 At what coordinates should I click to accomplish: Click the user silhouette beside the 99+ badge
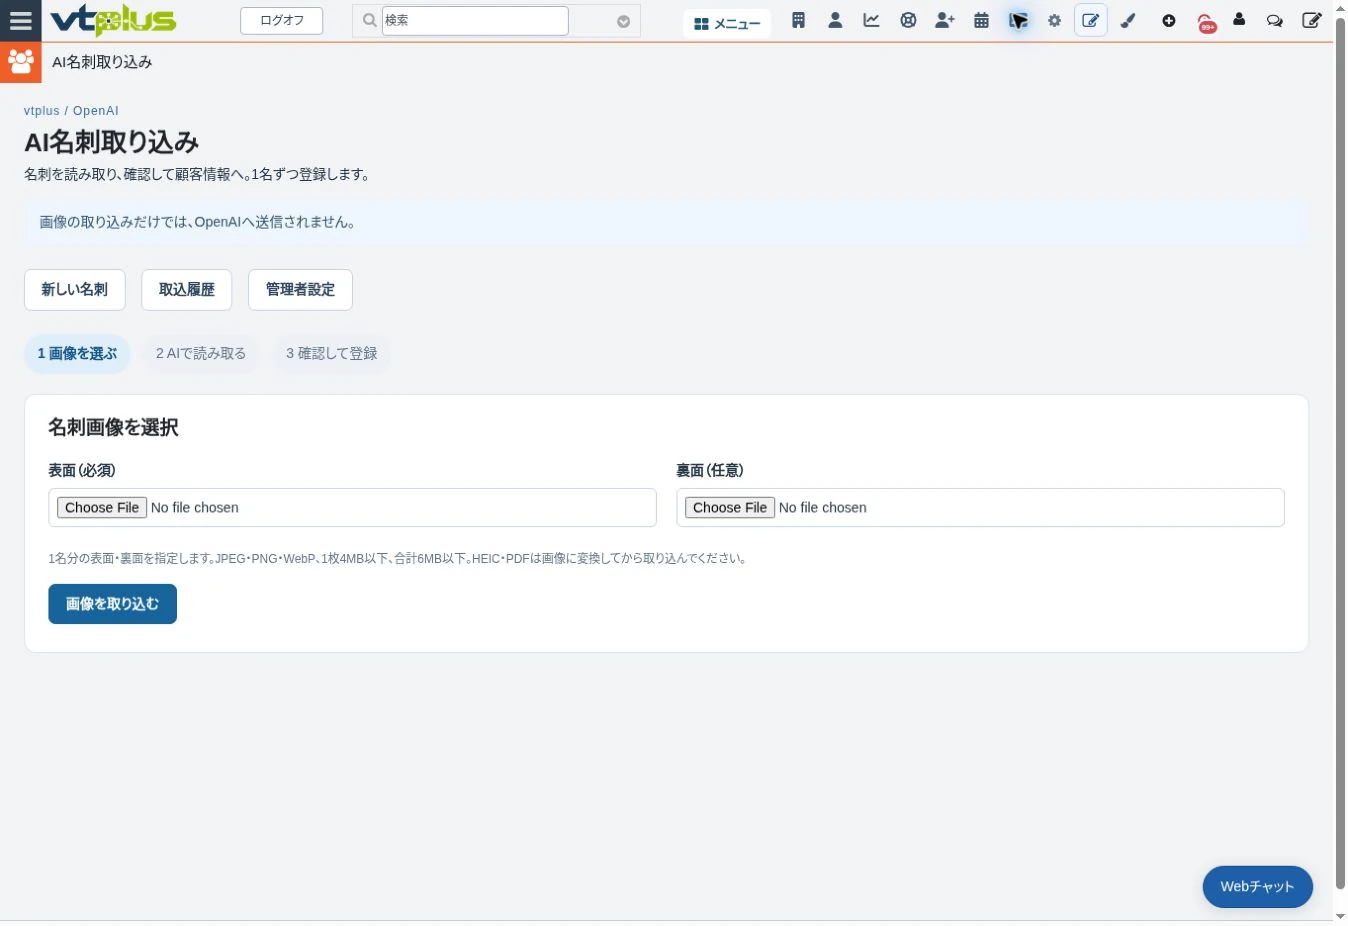[x=1240, y=19]
